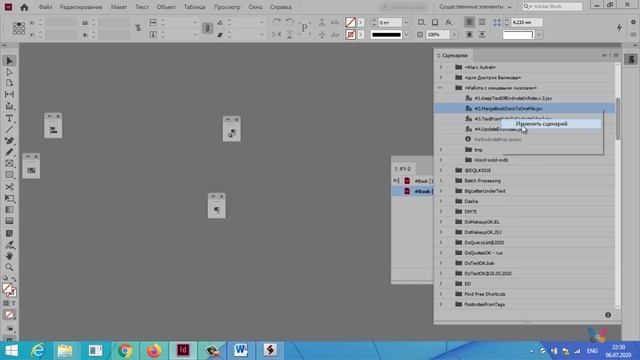Viewport: 640px width, 360px height.
Task: Click the Scripts panel flyout menu button
Action: pyautogui.click(x=616, y=55)
